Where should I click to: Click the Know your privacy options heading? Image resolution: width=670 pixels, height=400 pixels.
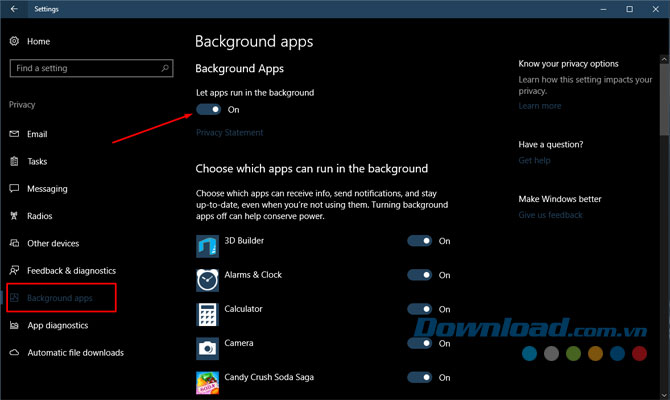568,64
